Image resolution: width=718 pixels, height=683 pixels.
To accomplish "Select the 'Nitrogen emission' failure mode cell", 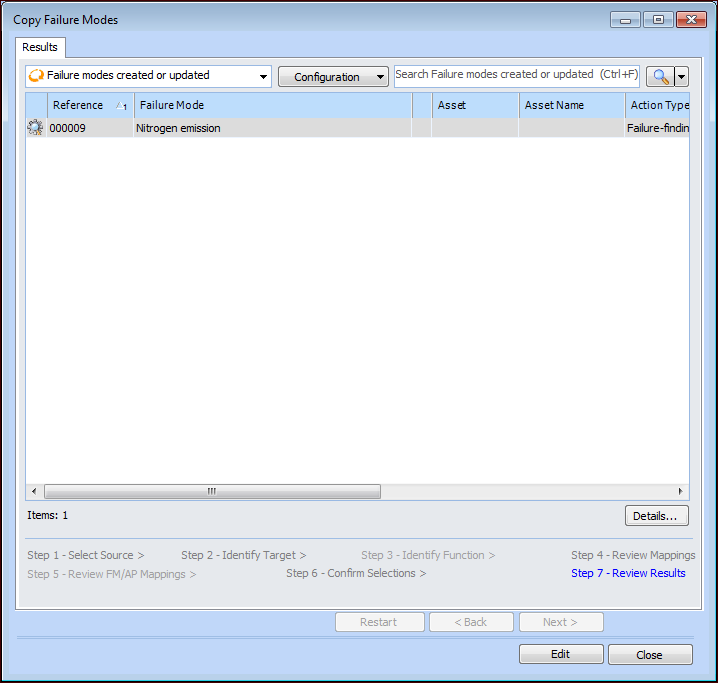I will 273,128.
